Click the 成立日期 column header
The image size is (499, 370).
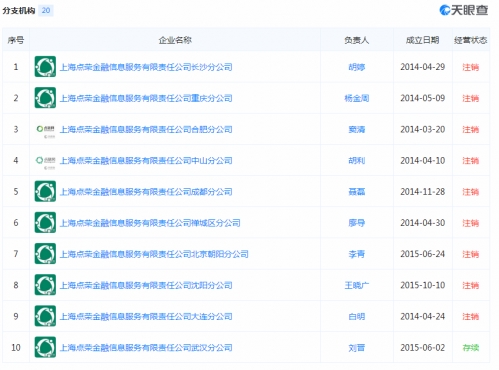tap(423, 40)
